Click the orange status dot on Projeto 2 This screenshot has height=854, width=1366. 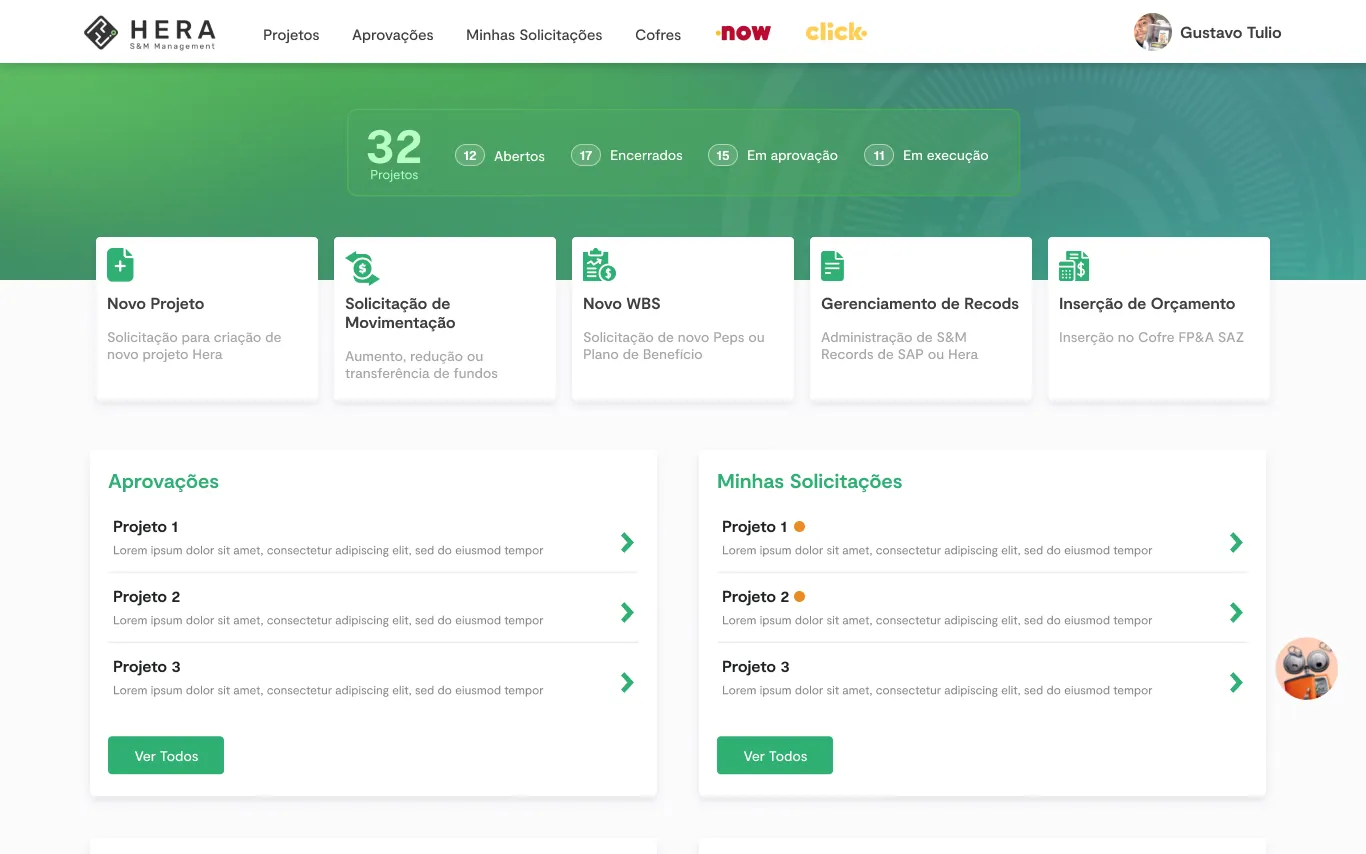[799, 597]
